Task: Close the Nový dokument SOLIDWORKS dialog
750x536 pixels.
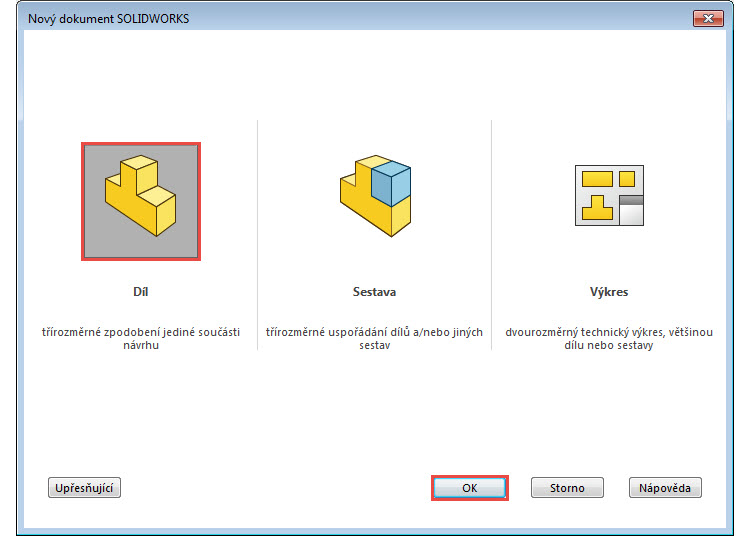Action: click(x=707, y=19)
